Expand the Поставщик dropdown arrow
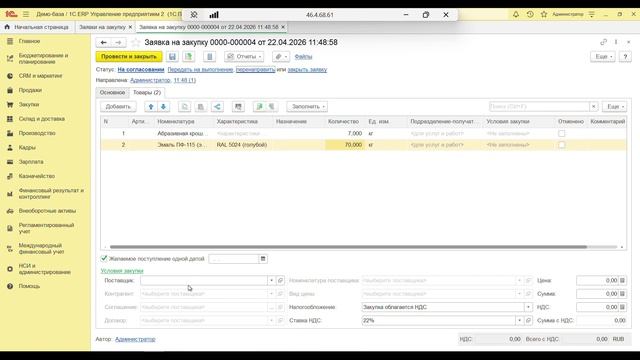The width and height of the screenshot is (640, 360). point(271,280)
